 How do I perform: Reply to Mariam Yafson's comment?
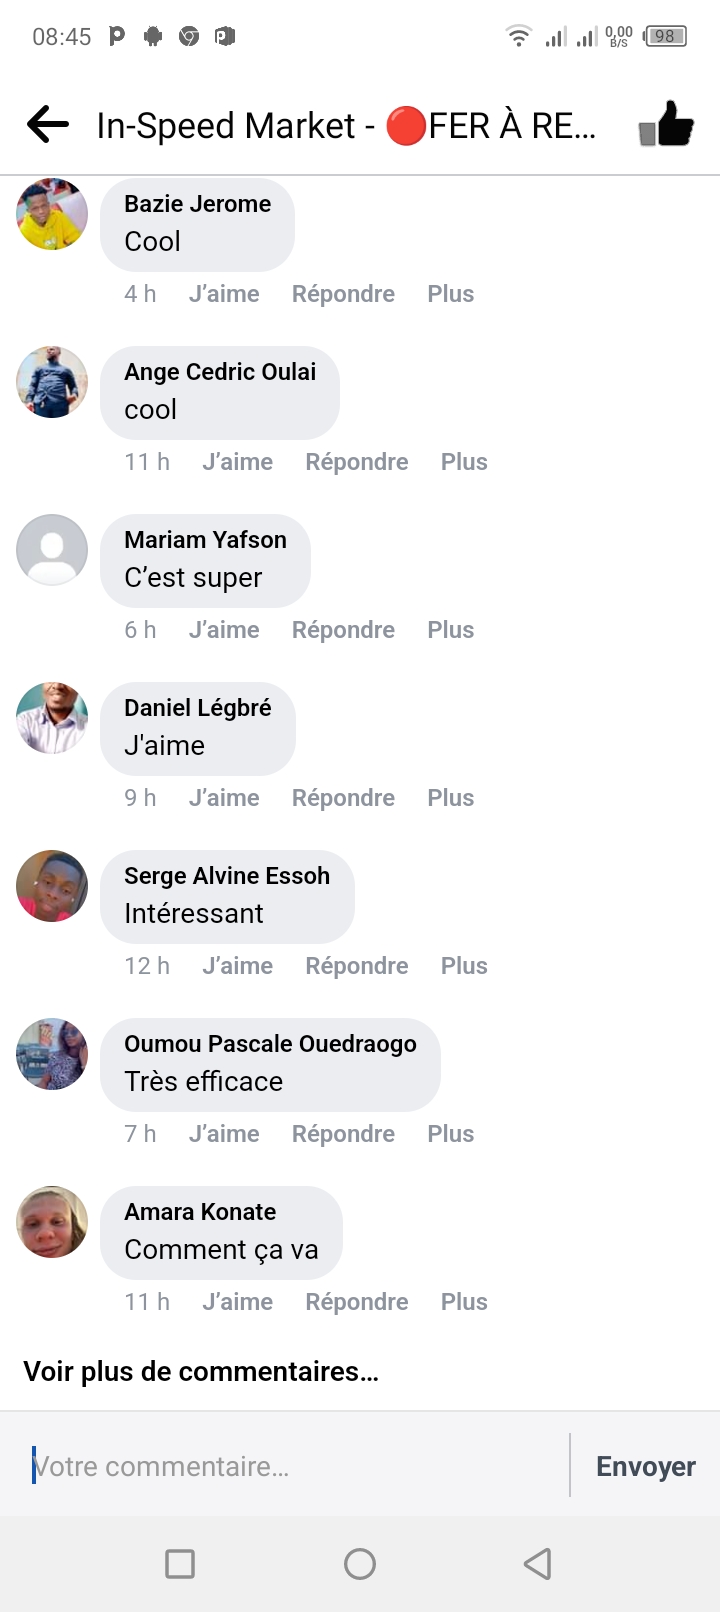(343, 630)
